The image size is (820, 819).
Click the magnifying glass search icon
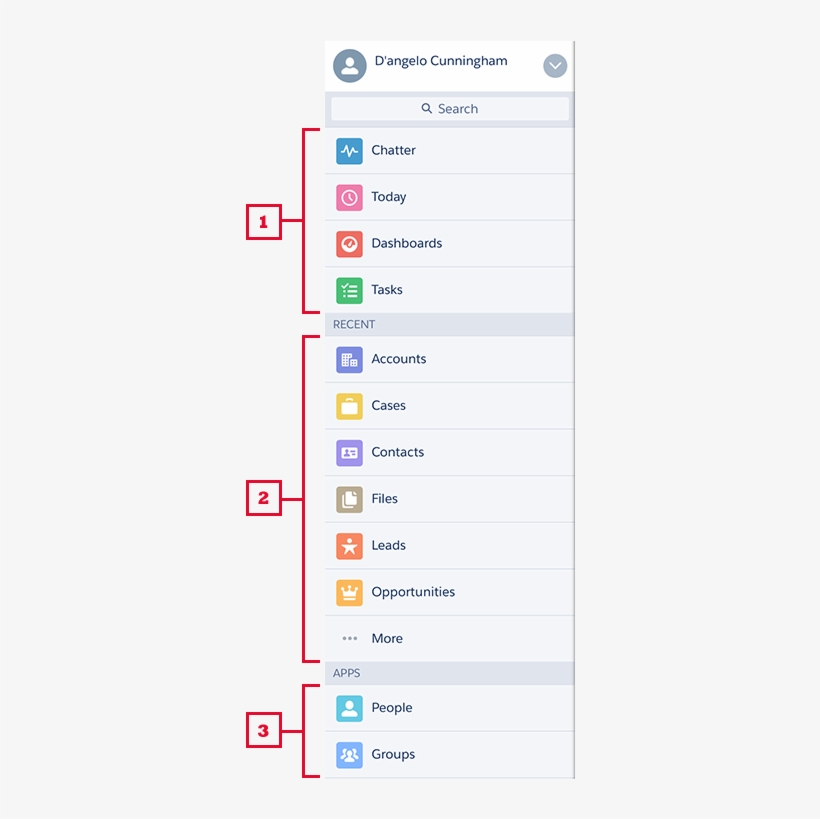[x=427, y=108]
